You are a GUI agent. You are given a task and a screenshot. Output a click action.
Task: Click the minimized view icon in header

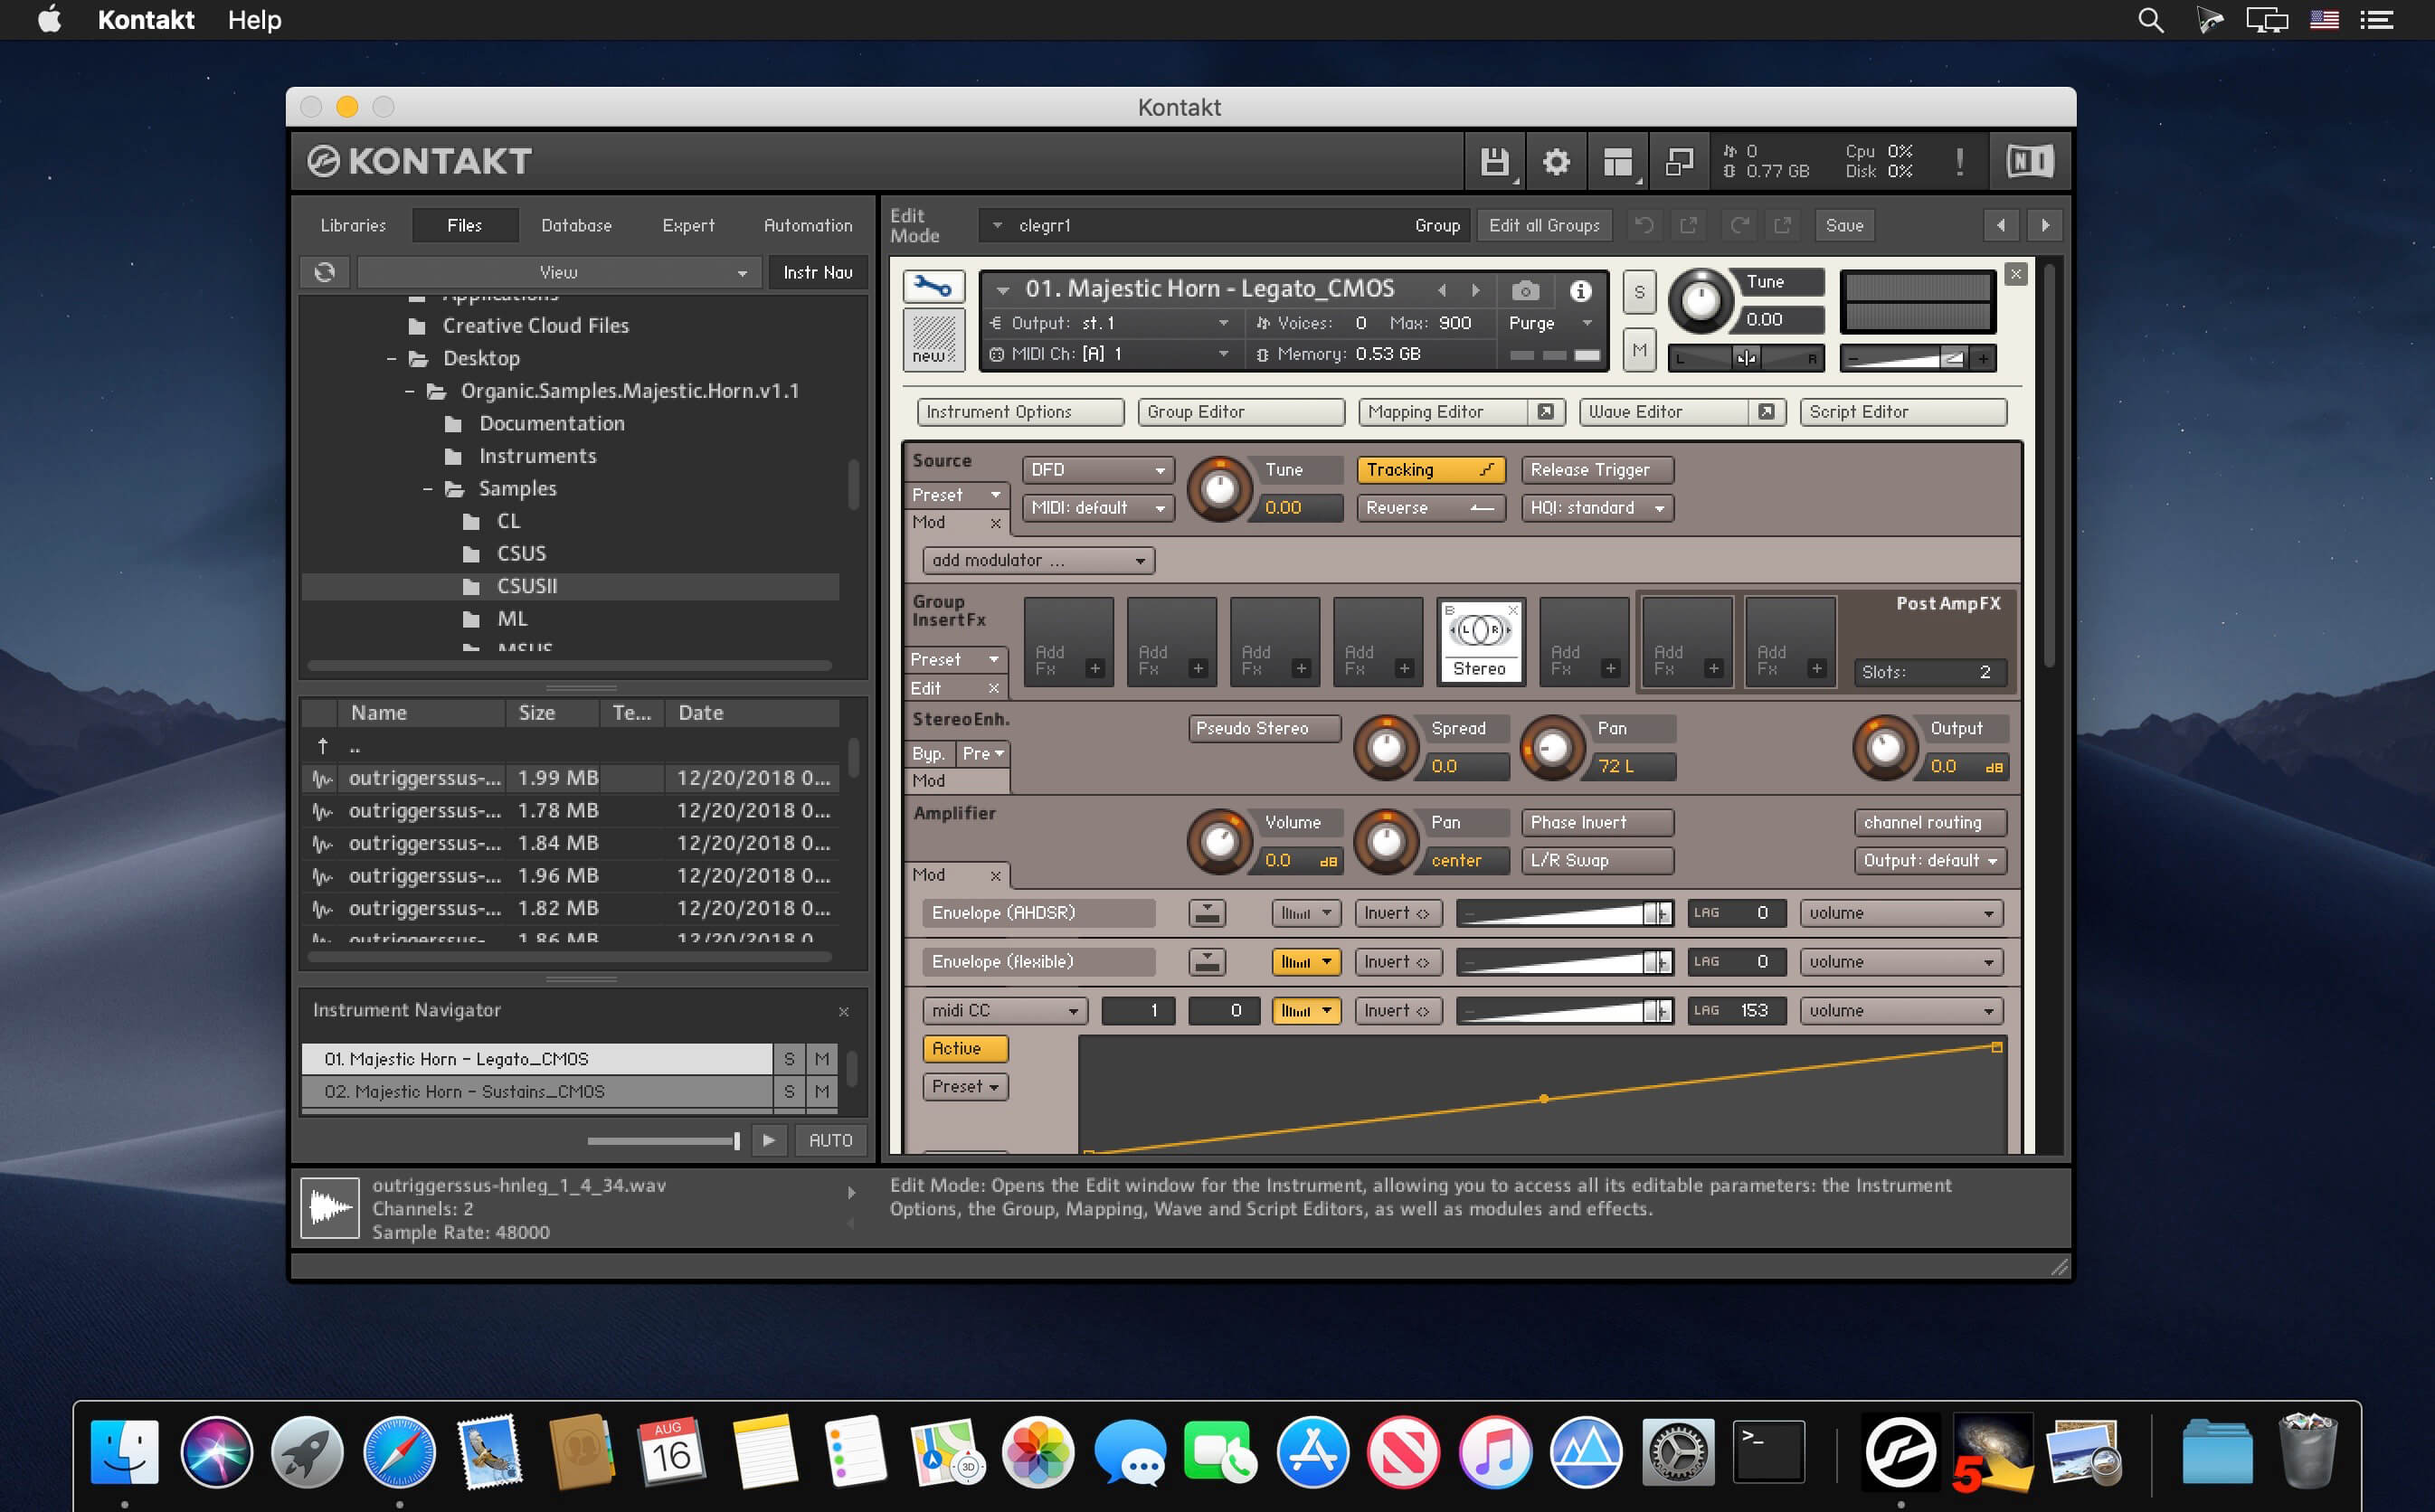click(x=1679, y=161)
